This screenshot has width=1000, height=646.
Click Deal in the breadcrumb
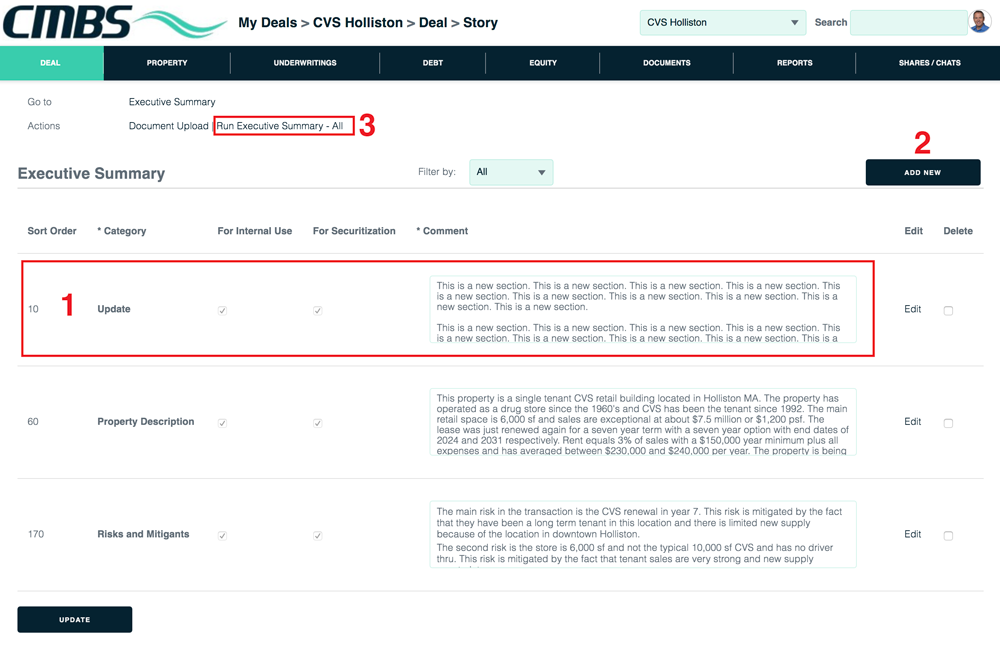pos(433,22)
